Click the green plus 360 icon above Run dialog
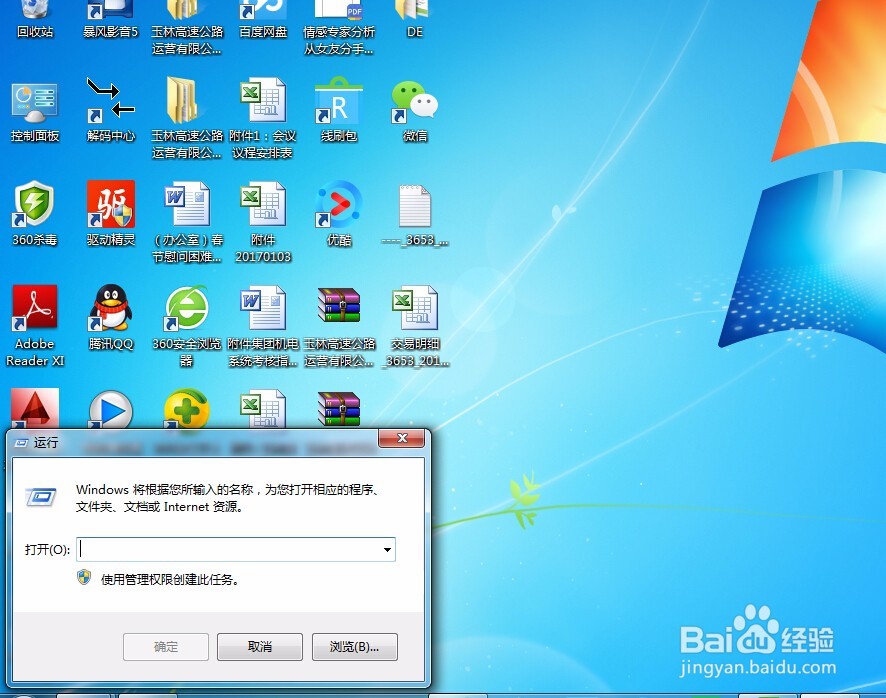This screenshot has width=886, height=698. (187, 409)
